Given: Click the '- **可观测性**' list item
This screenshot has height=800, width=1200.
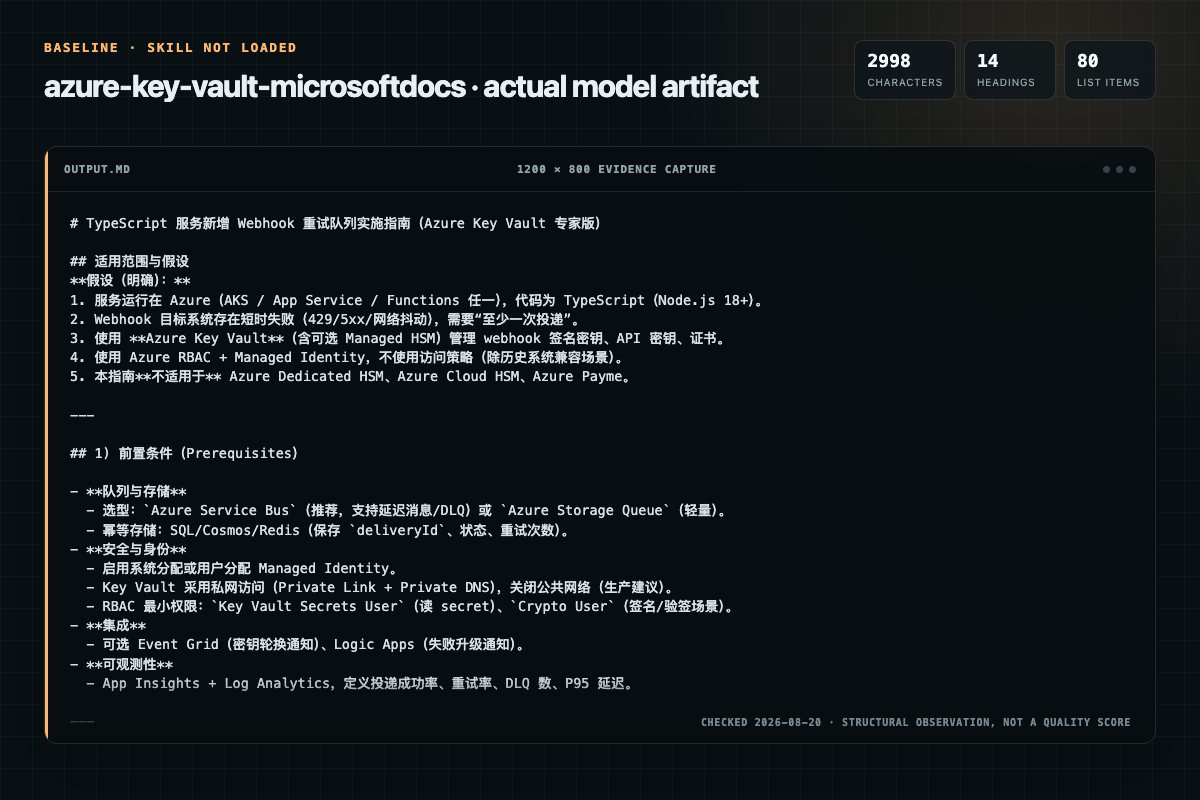Looking at the screenshot, I should point(122,664).
